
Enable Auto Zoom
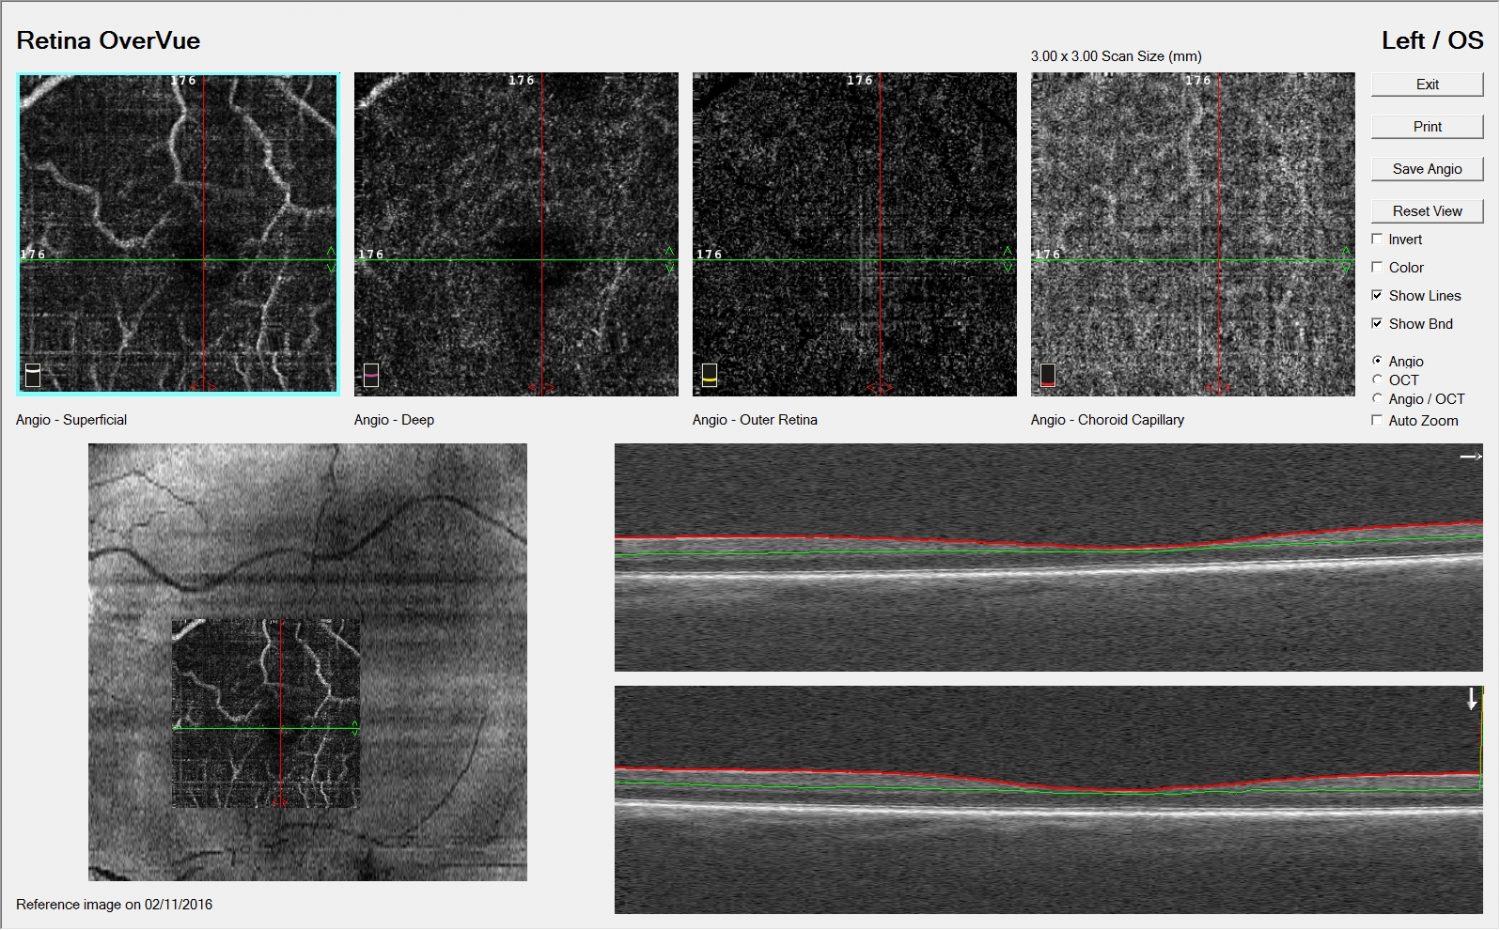click(1378, 420)
